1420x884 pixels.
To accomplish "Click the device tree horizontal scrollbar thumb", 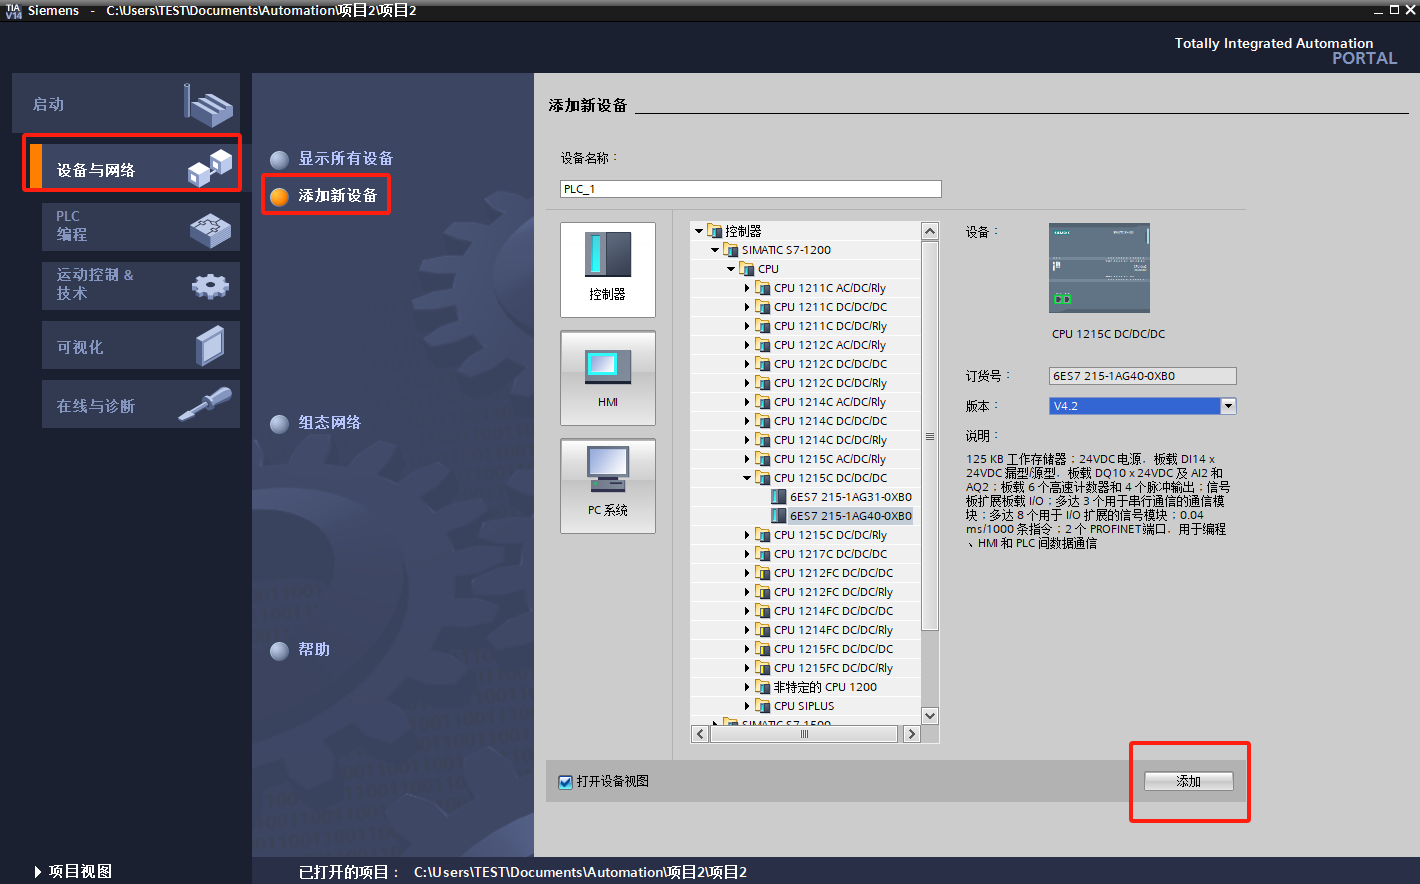I will 804,734.
